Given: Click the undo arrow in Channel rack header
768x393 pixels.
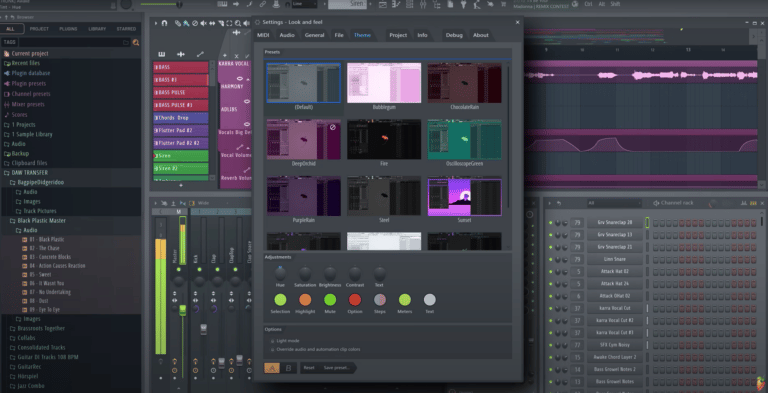Looking at the screenshot, I should (x=559, y=203).
